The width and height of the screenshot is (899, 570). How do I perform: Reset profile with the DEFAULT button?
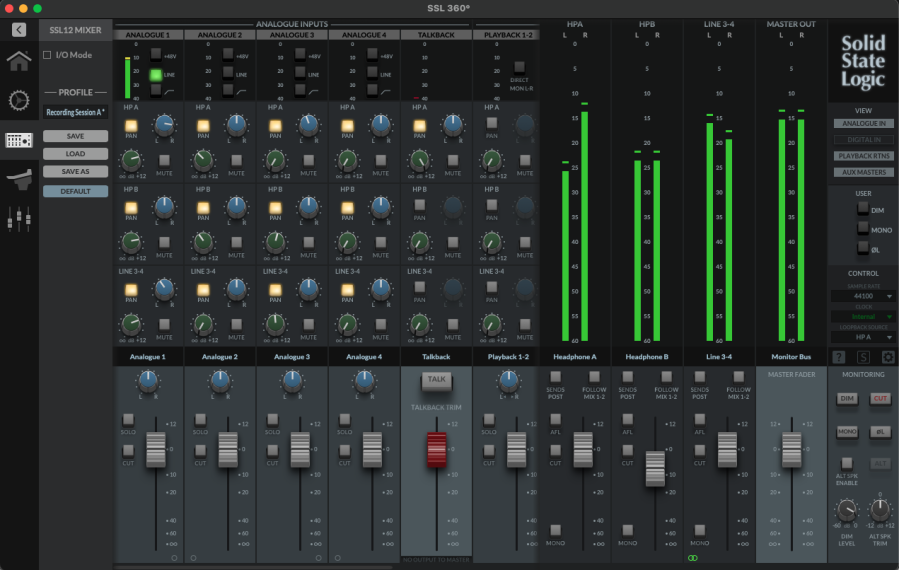pos(75,191)
